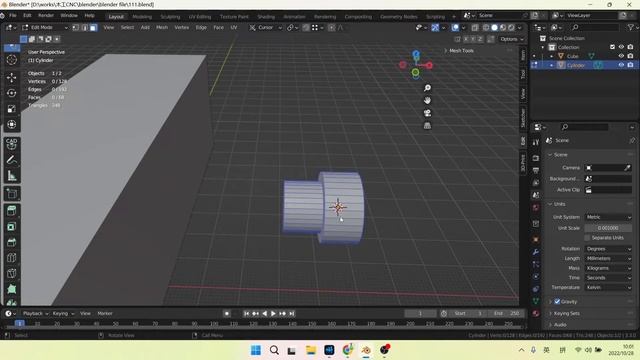
Task: Select the Bevel tool
Action: [11, 242]
